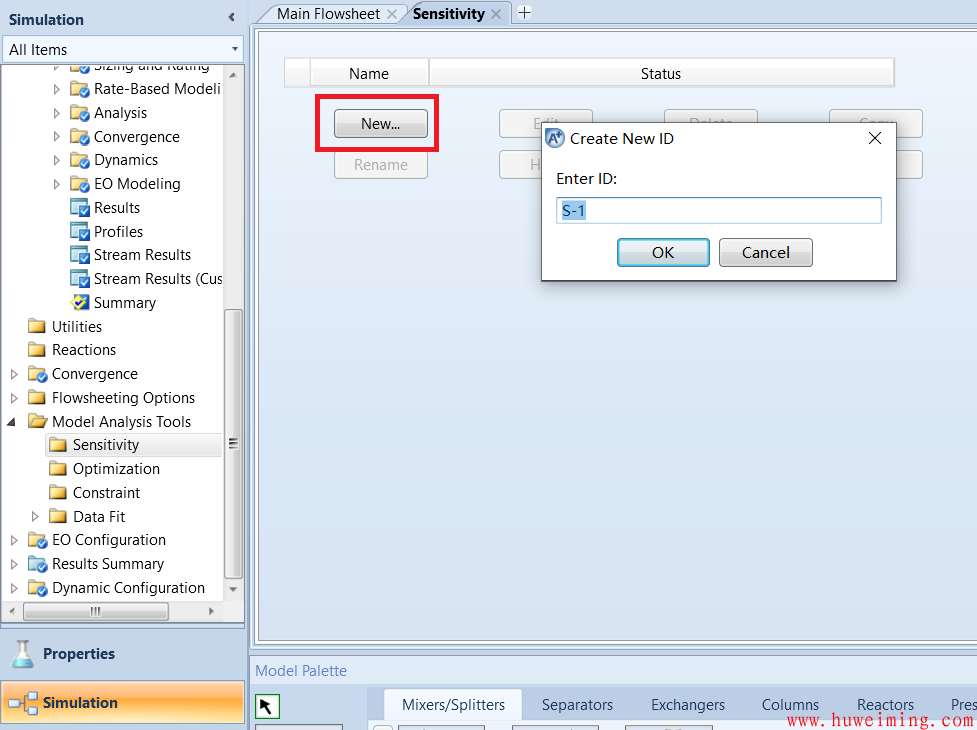Switch to the Main Flowsheet tab

[x=328, y=14]
